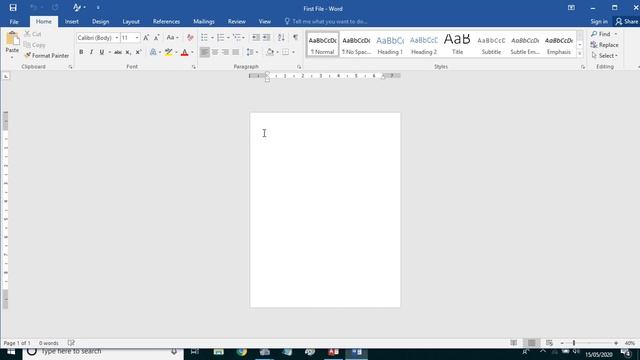Increase paragraph indent
This screenshot has width=640, height=360.
tap(266, 38)
